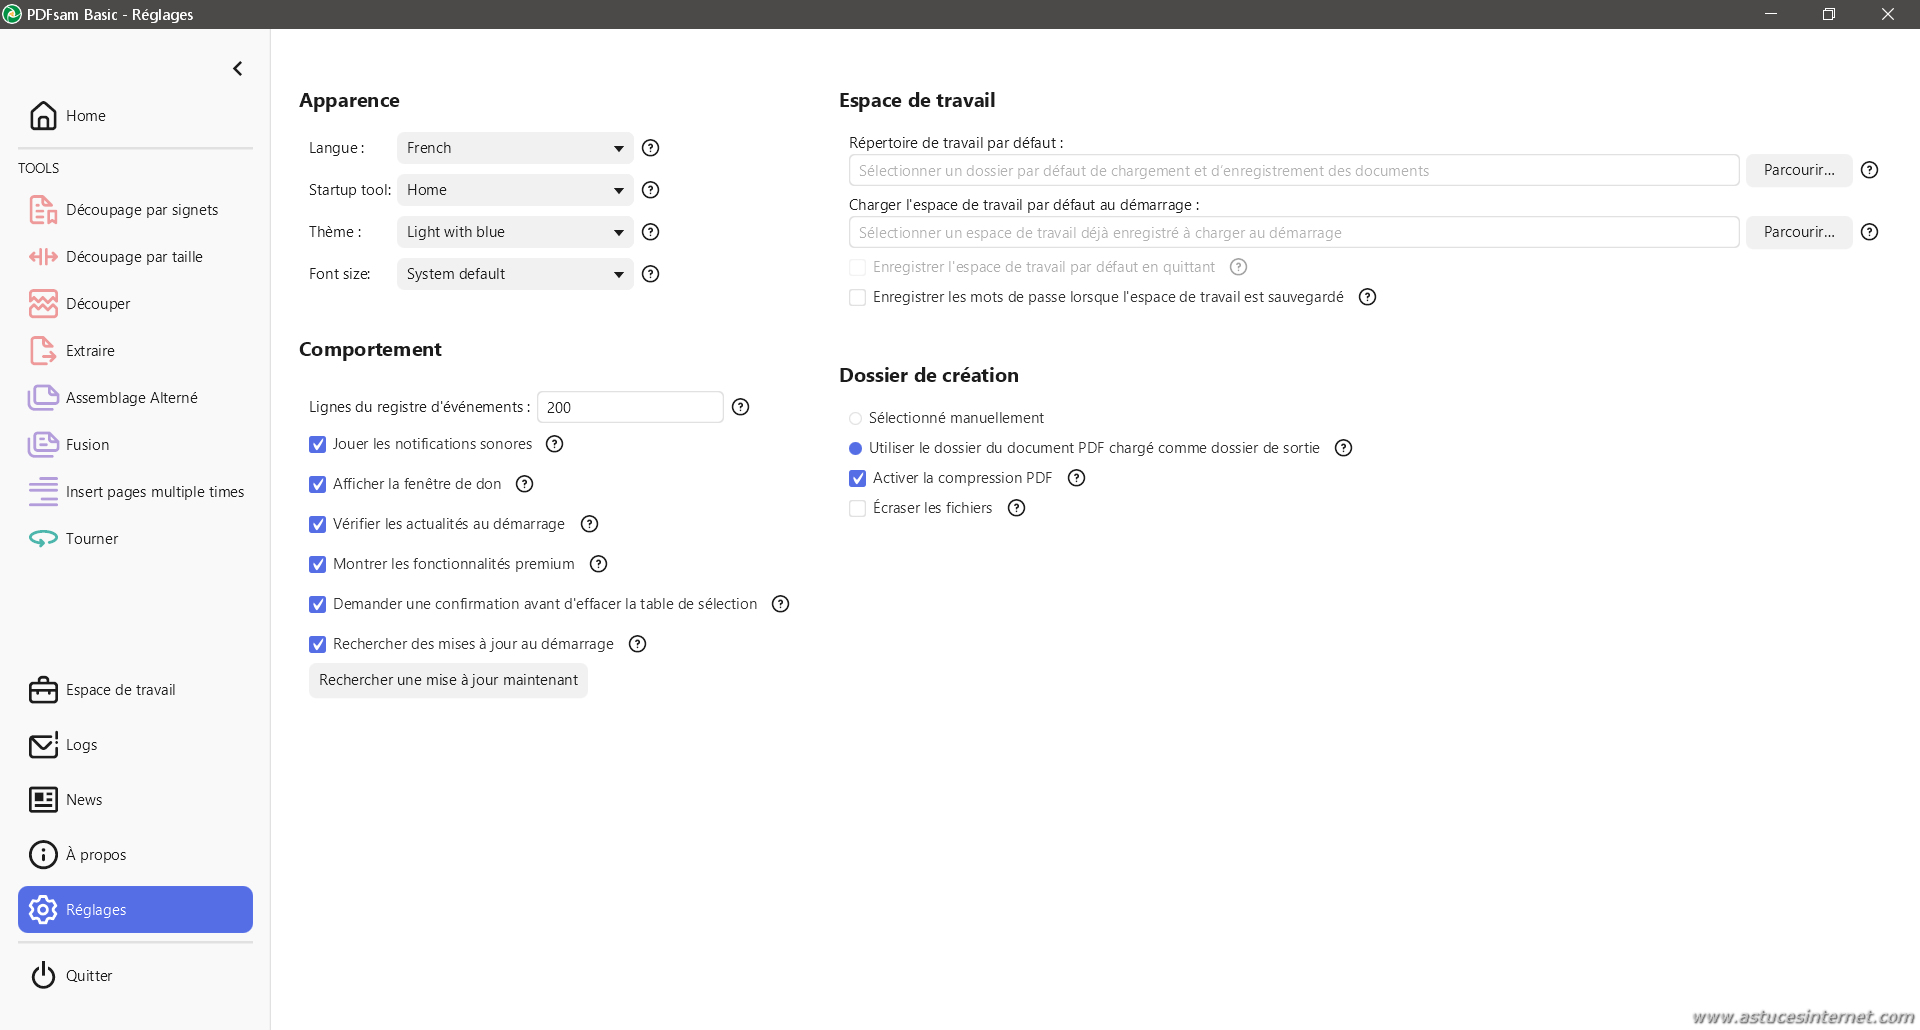Click the Tourner rotate icon
Image resolution: width=1920 pixels, height=1030 pixels.
coord(43,539)
